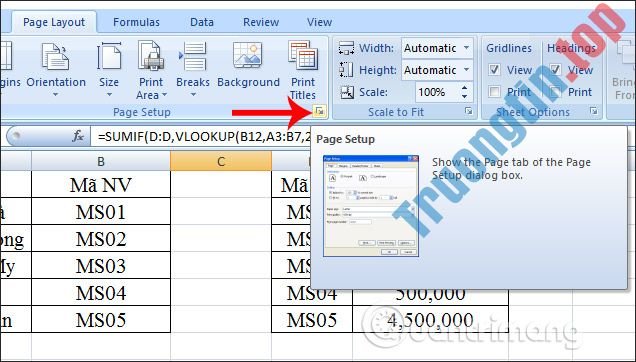Select column B header
This screenshot has width=636, height=362.
(x=101, y=162)
